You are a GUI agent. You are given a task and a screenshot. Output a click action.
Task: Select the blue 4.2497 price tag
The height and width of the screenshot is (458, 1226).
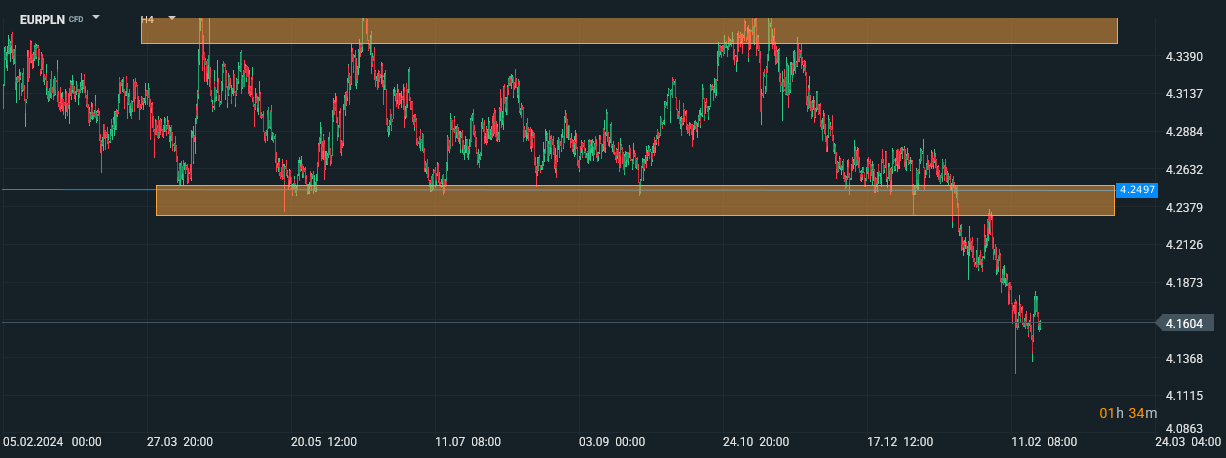(x=1137, y=189)
